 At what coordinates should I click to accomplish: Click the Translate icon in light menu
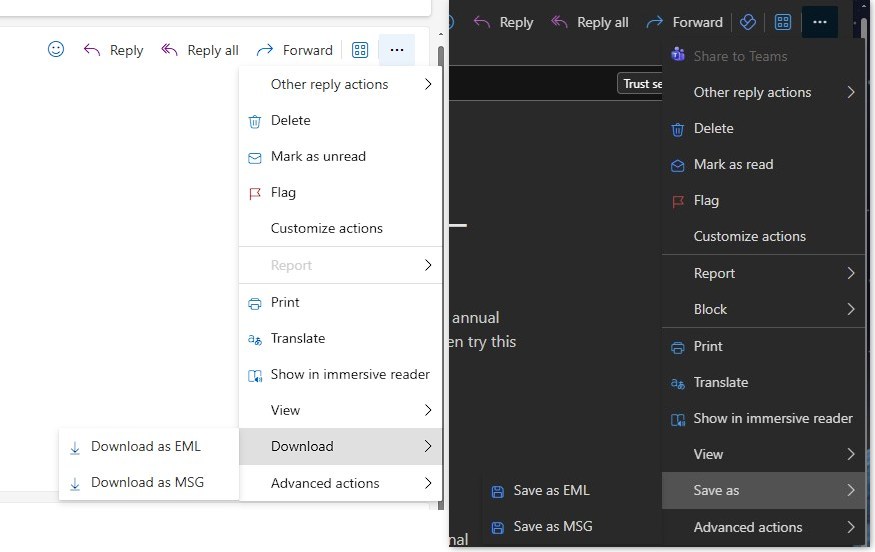click(x=254, y=339)
